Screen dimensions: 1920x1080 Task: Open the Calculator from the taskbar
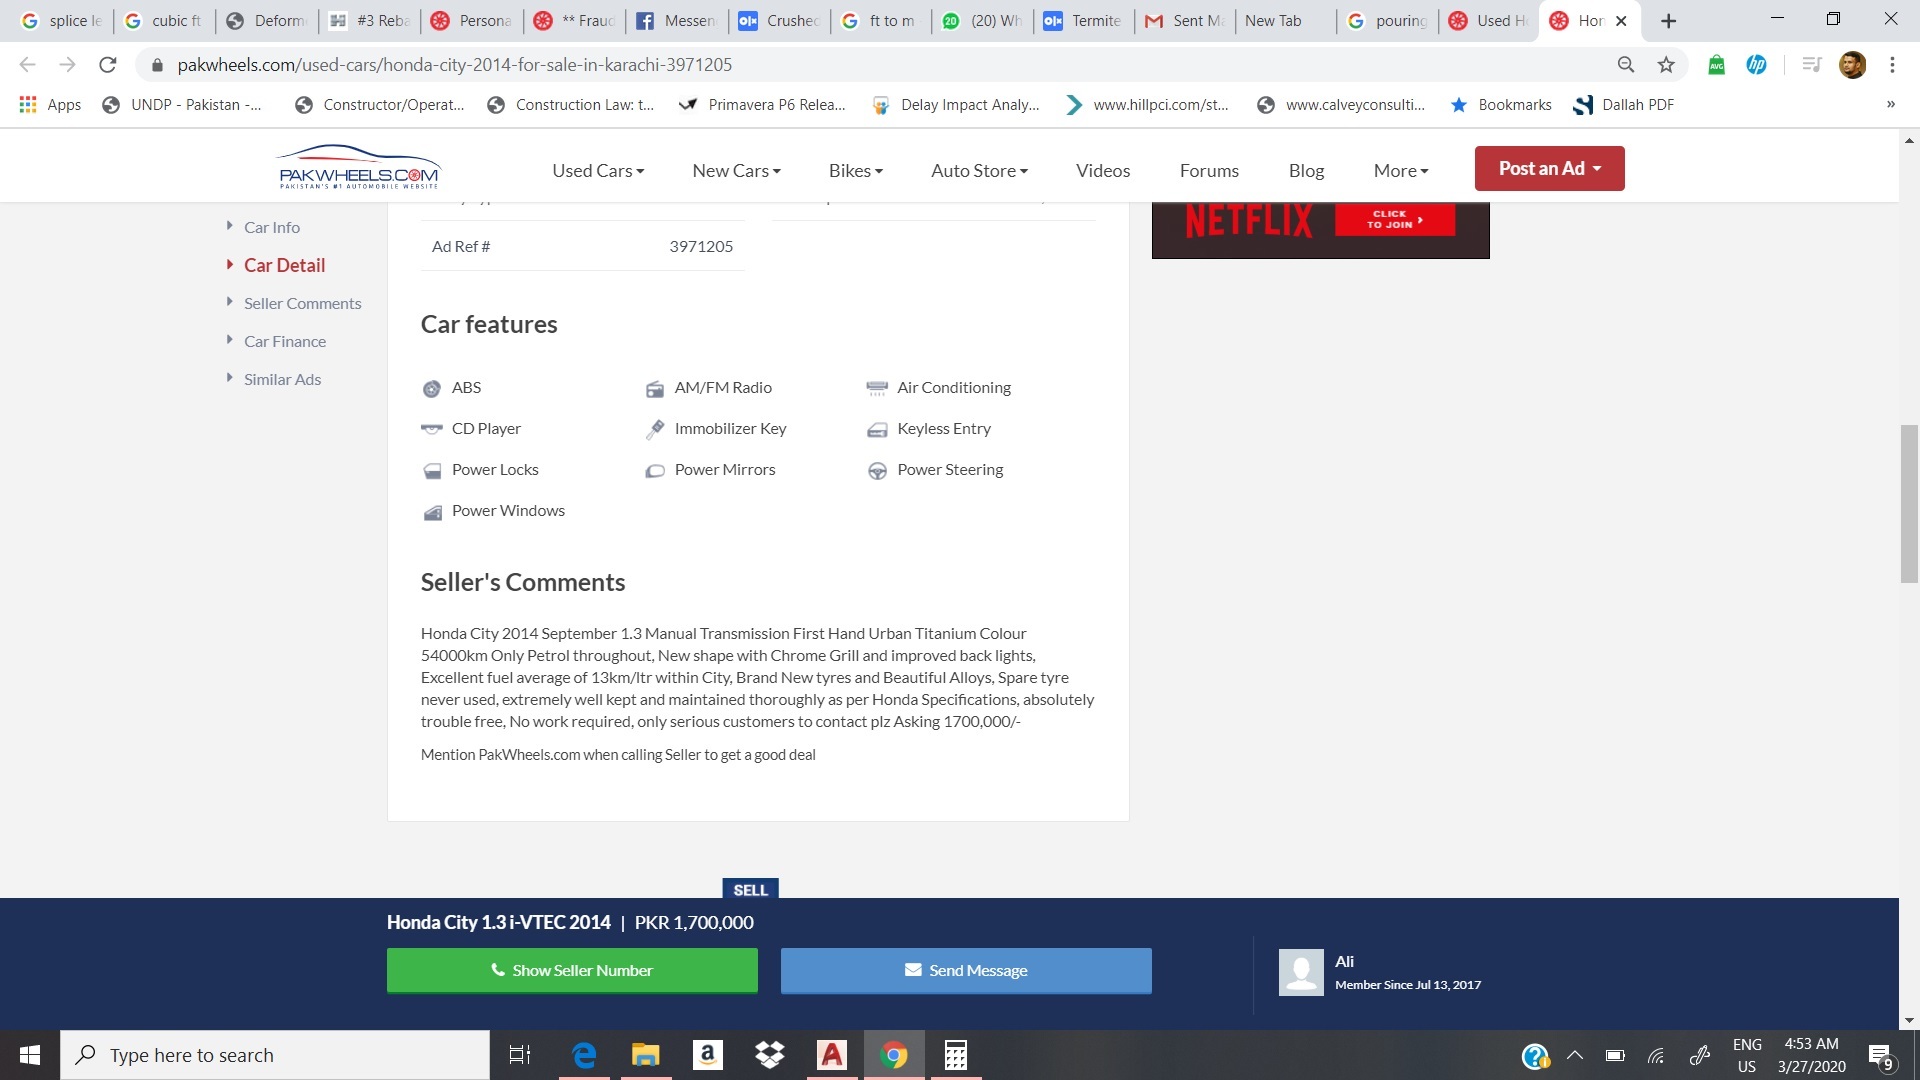pos(955,1055)
